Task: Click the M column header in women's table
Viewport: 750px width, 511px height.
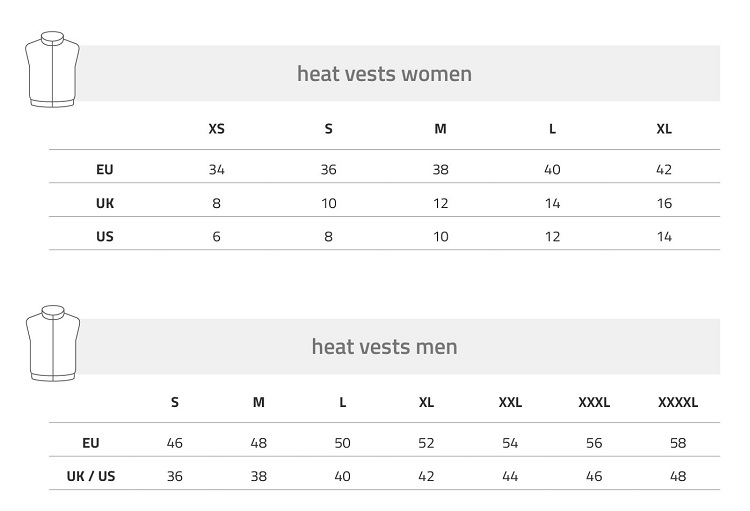Action: pyautogui.click(x=440, y=129)
